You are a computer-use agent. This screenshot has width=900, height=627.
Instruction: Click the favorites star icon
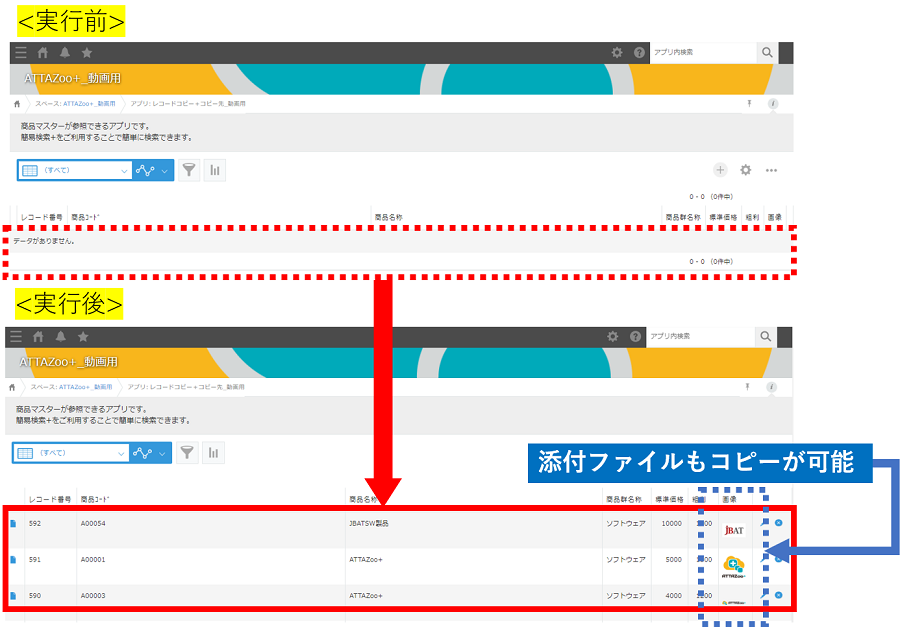(x=88, y=52)
